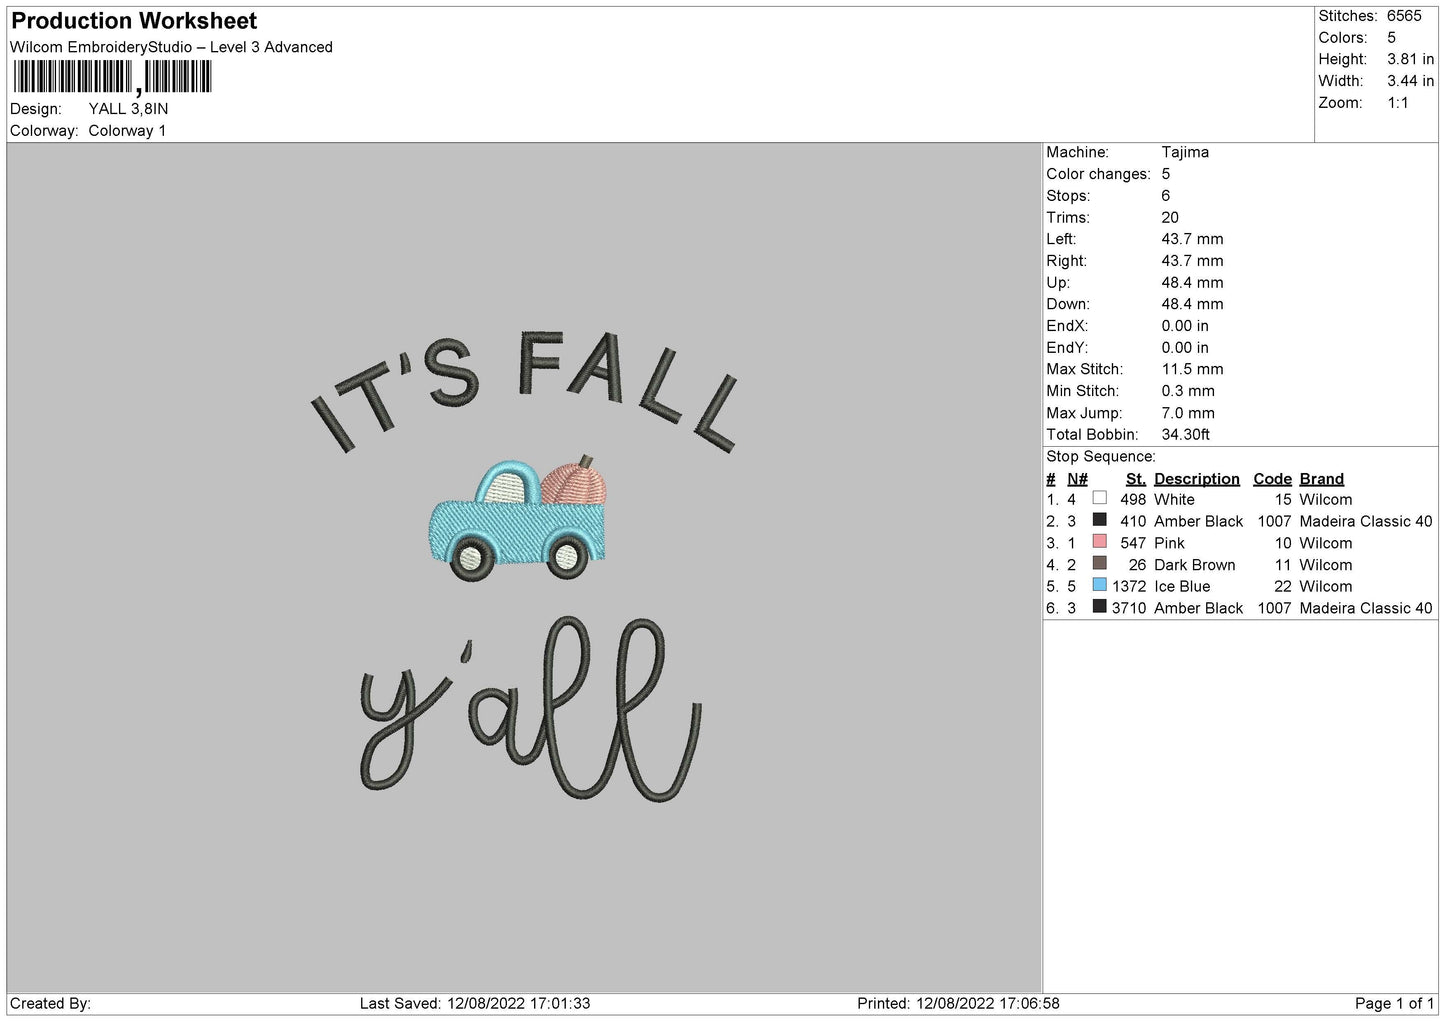Viewport: 1445px width, 1021px height.
Task: Click the pink pumpkin in the truck bed
Action: (x=576, y=482)
